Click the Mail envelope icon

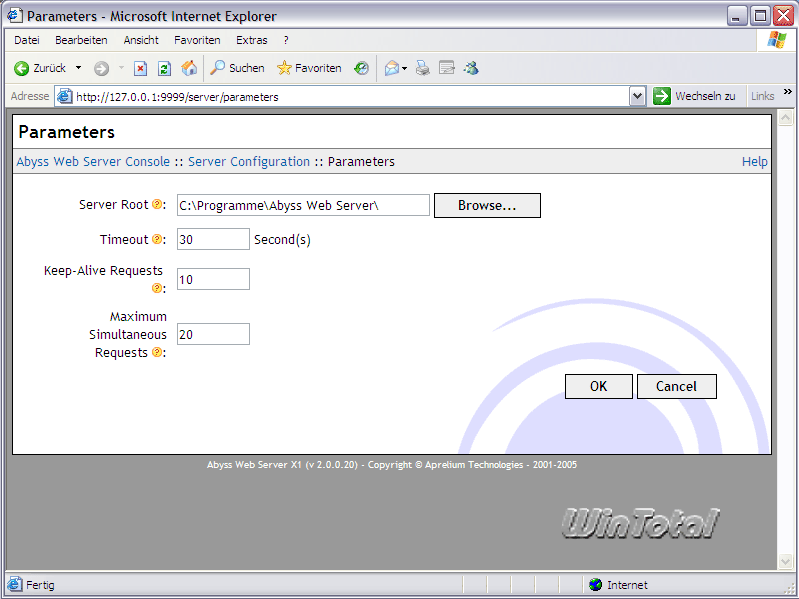point(392,68)
